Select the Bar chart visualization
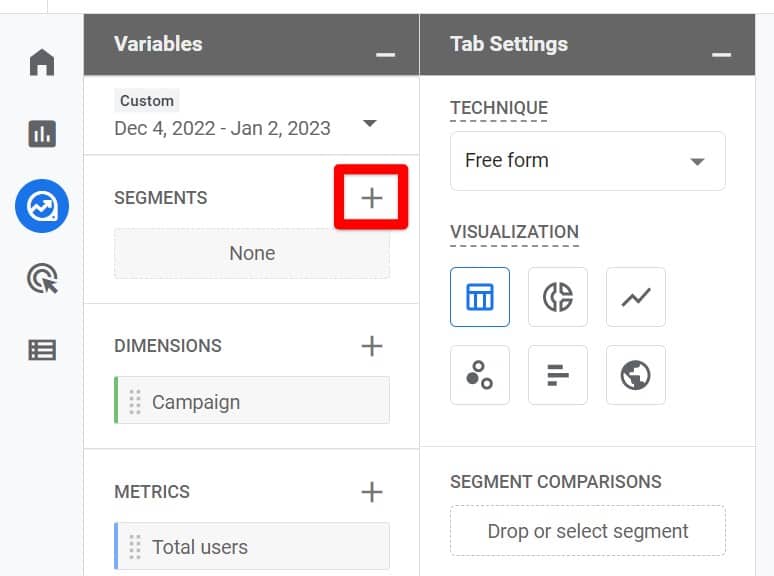This screenshot has width=774, height=576. 558,375
